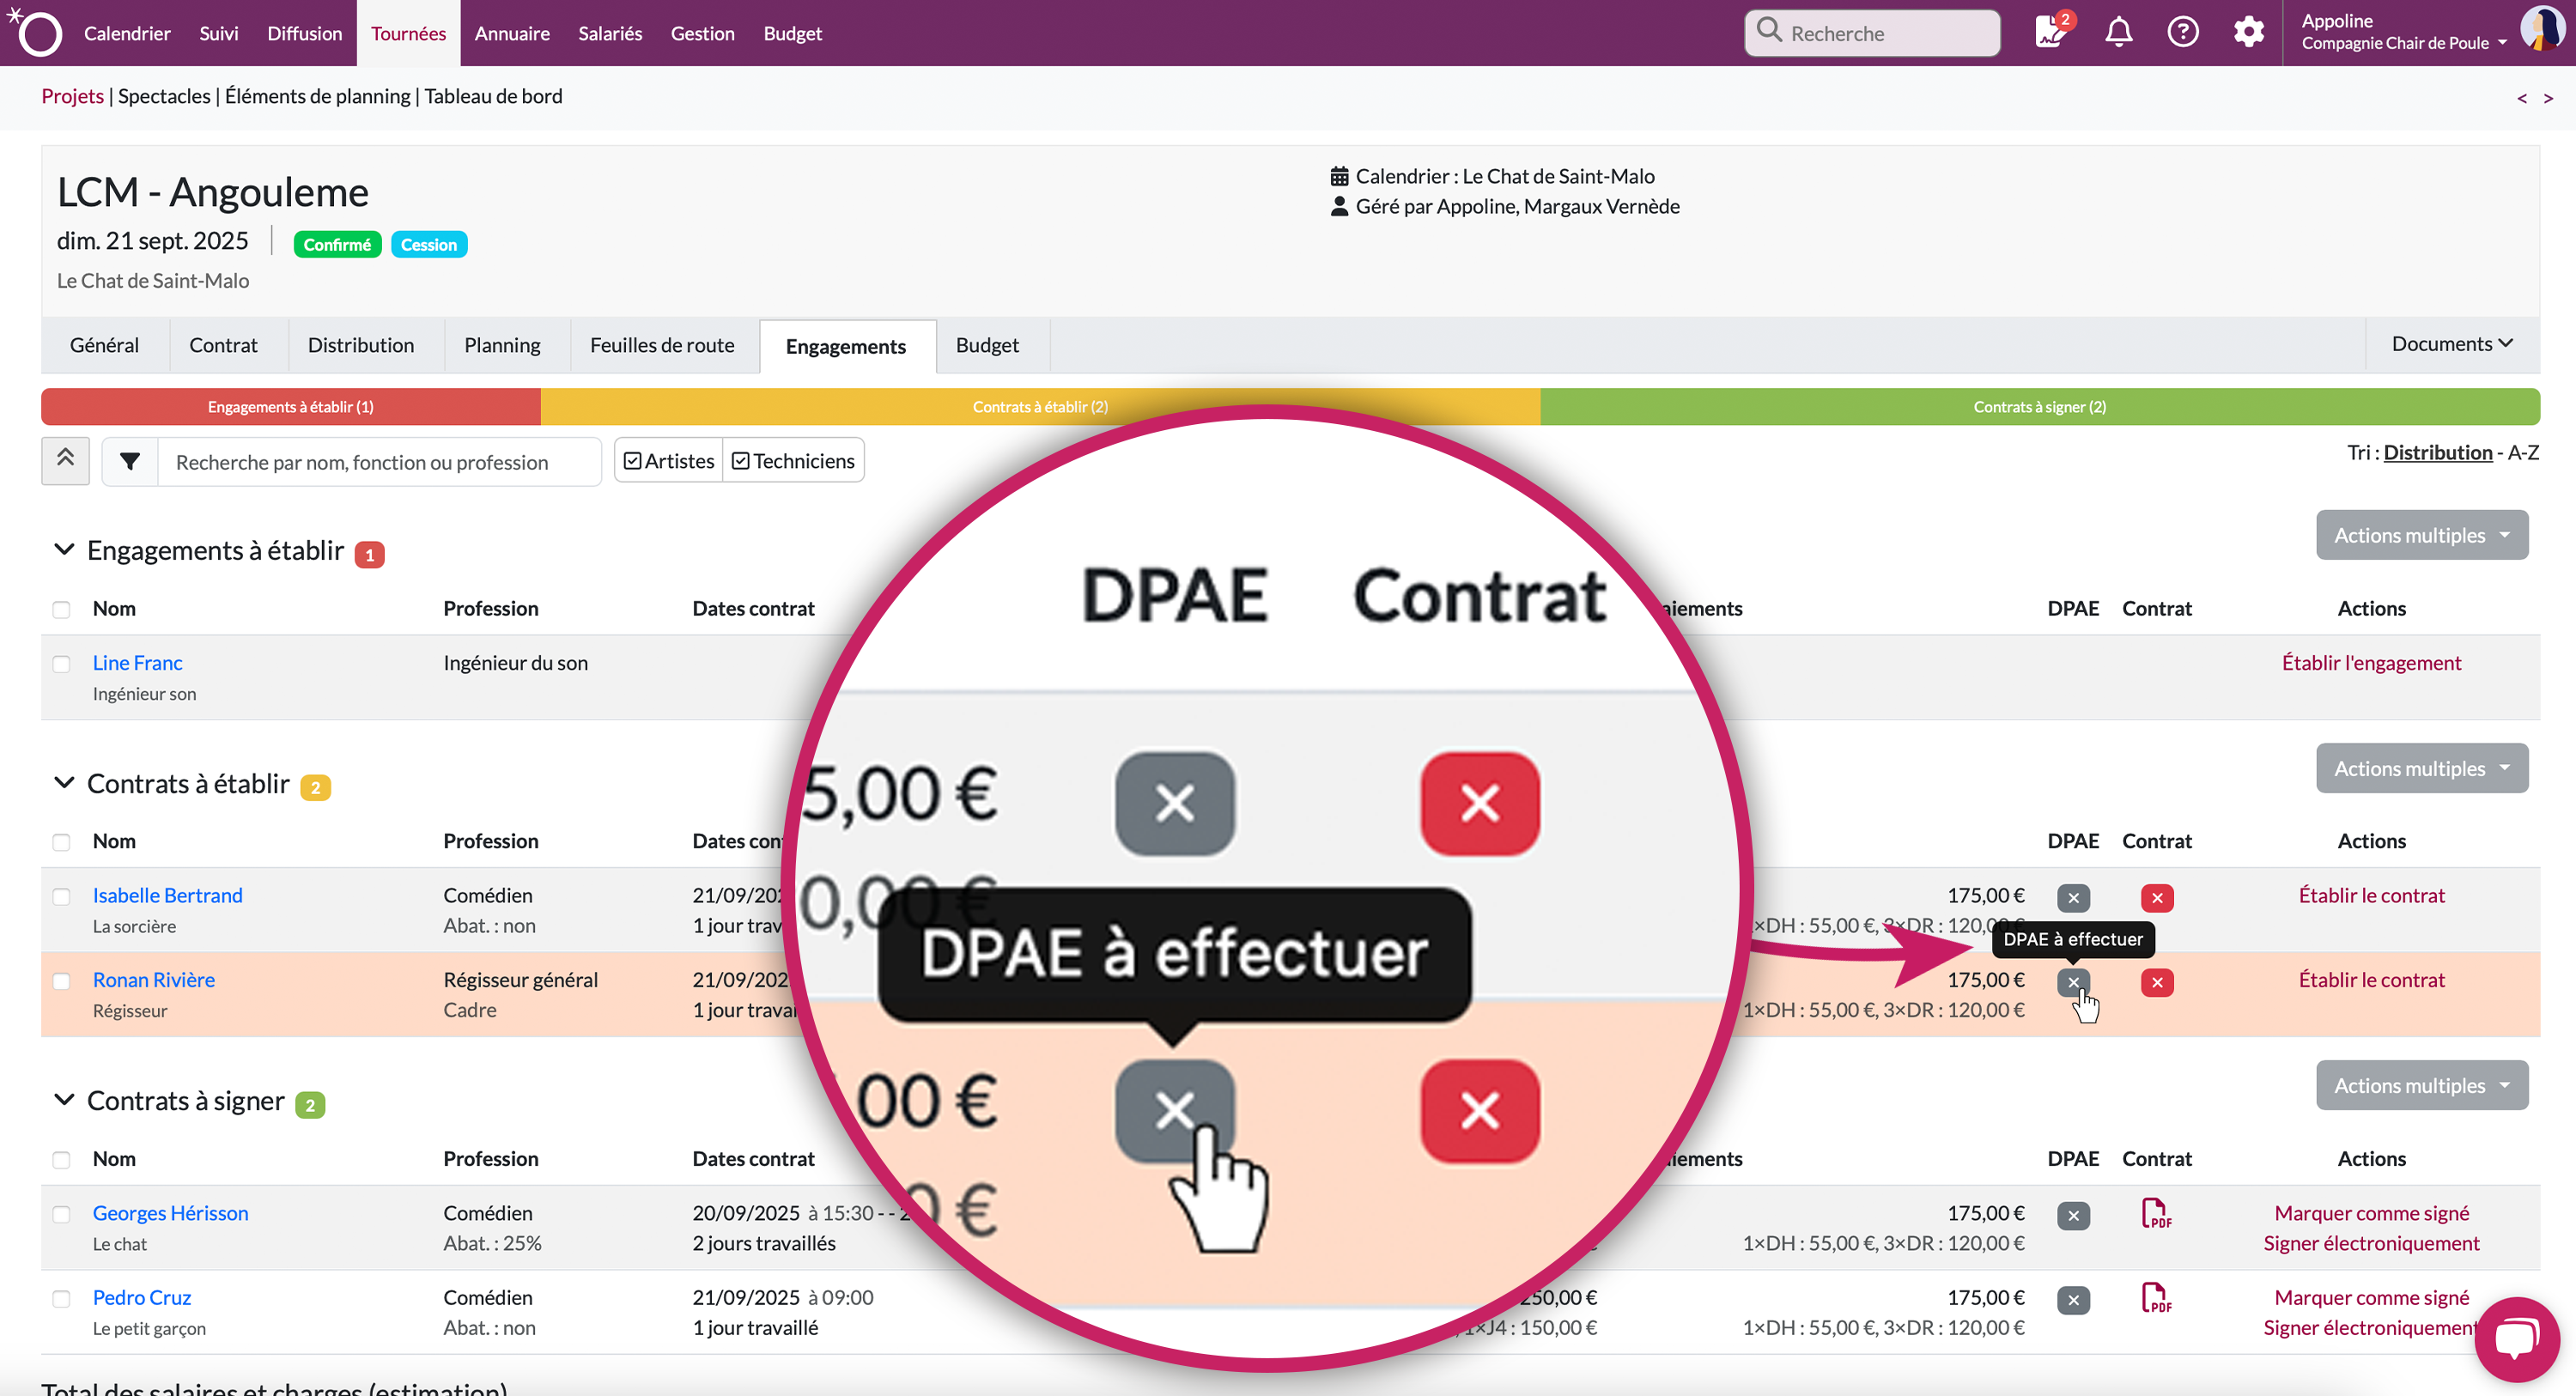The width and height of the screenshot is (2576, 1396).
Task: Click the DPAE status icon for Georges Hérisson
Action: tap(2073, 1215)
